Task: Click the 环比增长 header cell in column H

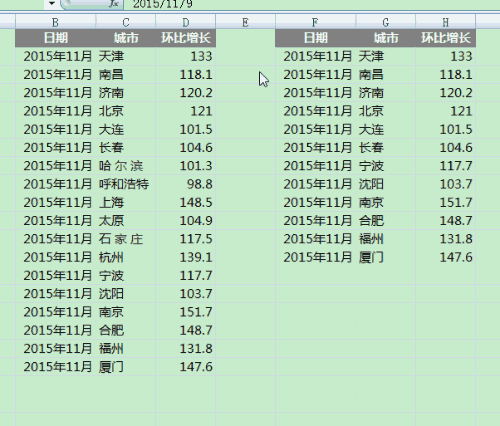Action: click(x=446, y=38)
